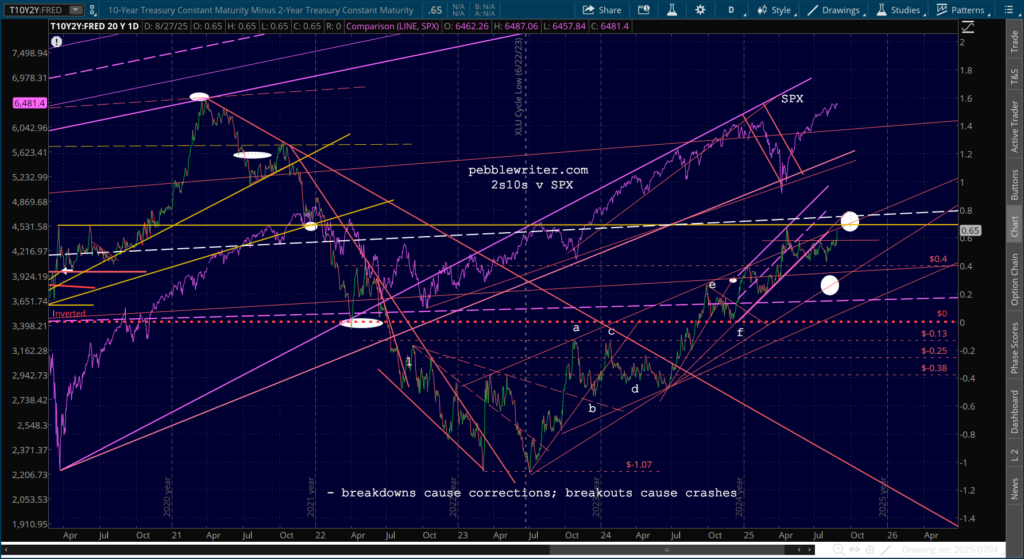This screenshot has width=1024, height=559.
Task: Select the zoom magnifier tool at bottom
Action: point(839,551)
